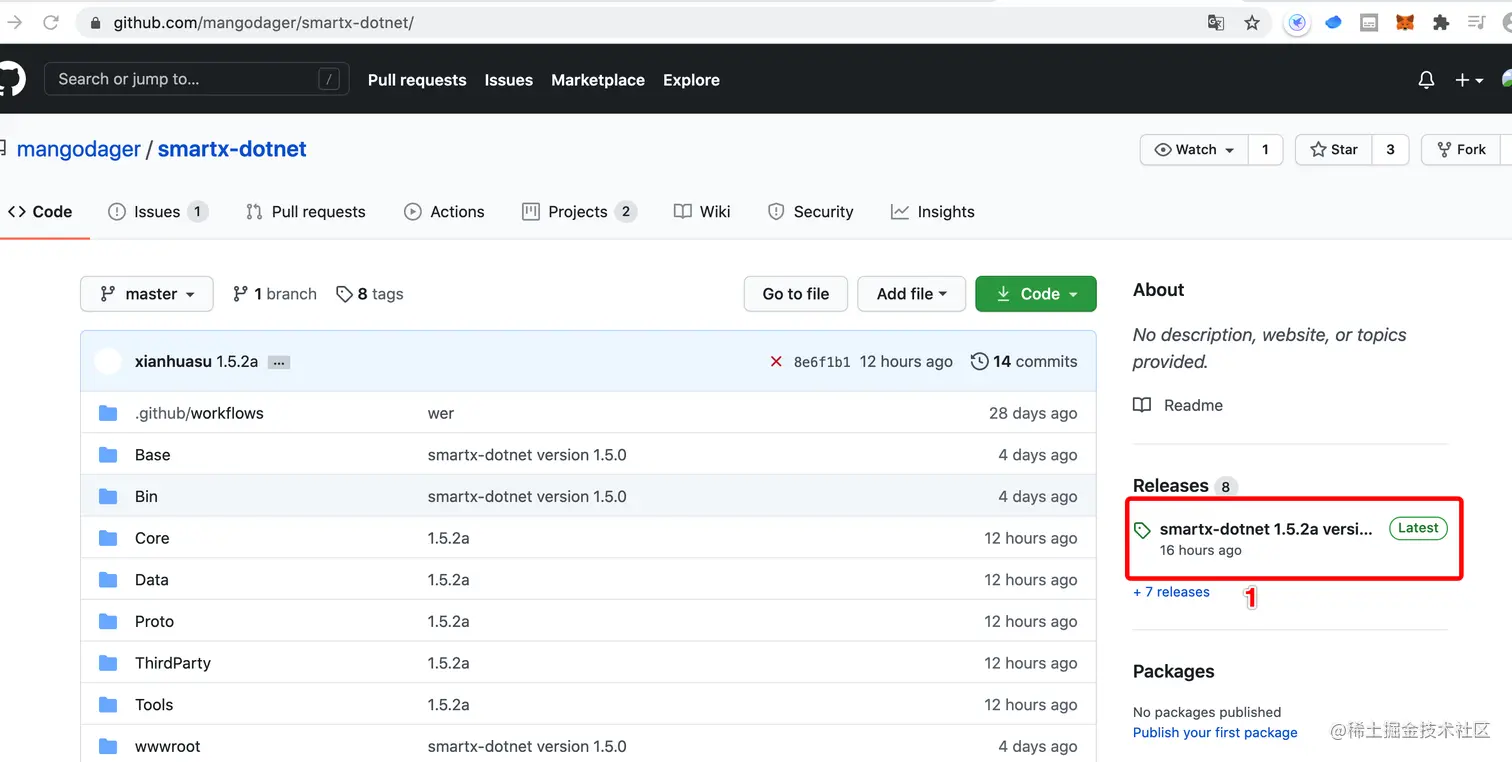Click the release tag icon

click(1142, 530)
